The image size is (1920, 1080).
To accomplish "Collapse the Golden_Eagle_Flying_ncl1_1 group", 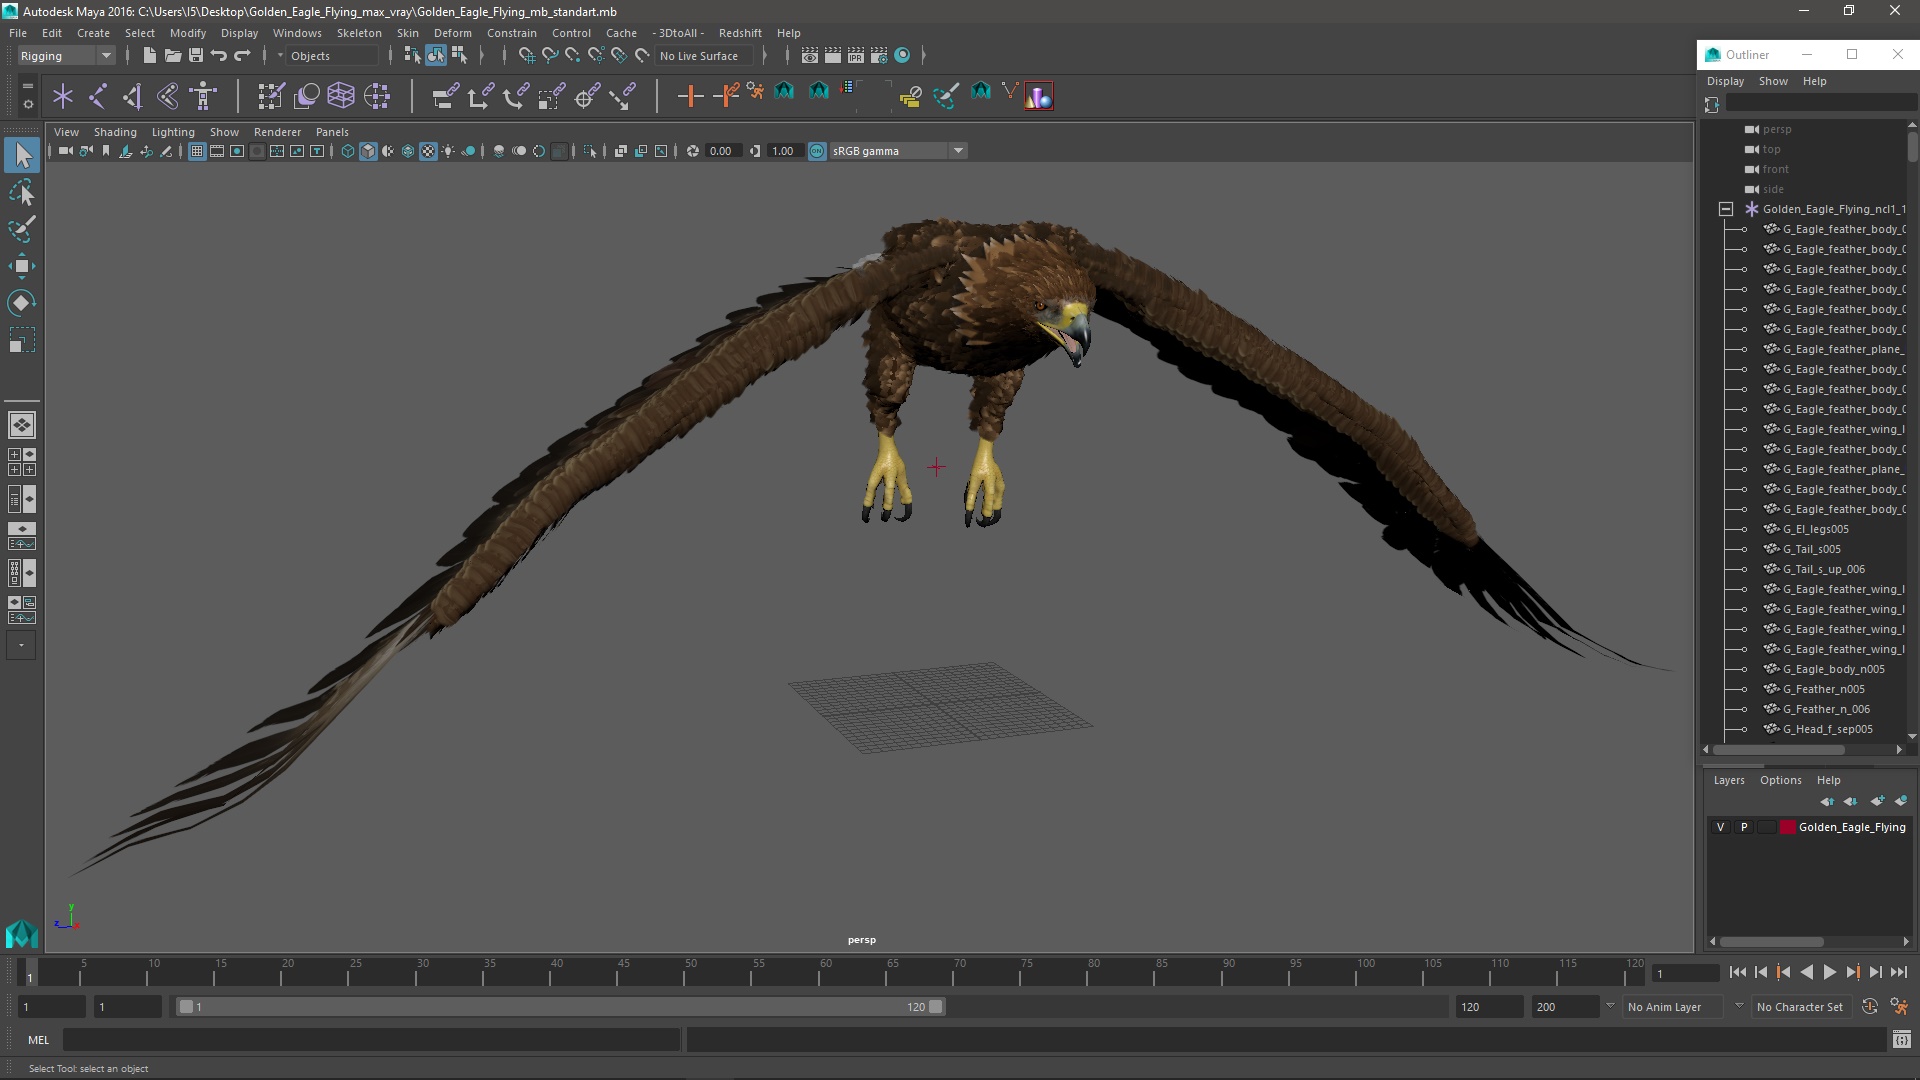I will click(x=1726, y=209).
